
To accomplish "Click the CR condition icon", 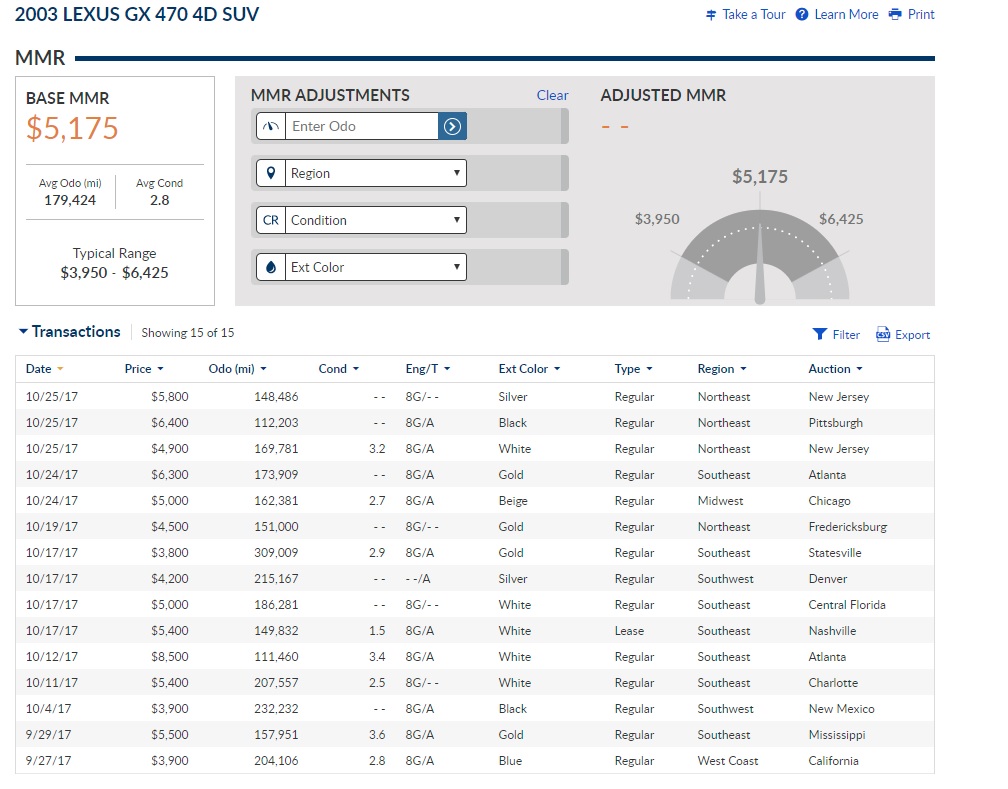I will [271, 220].
